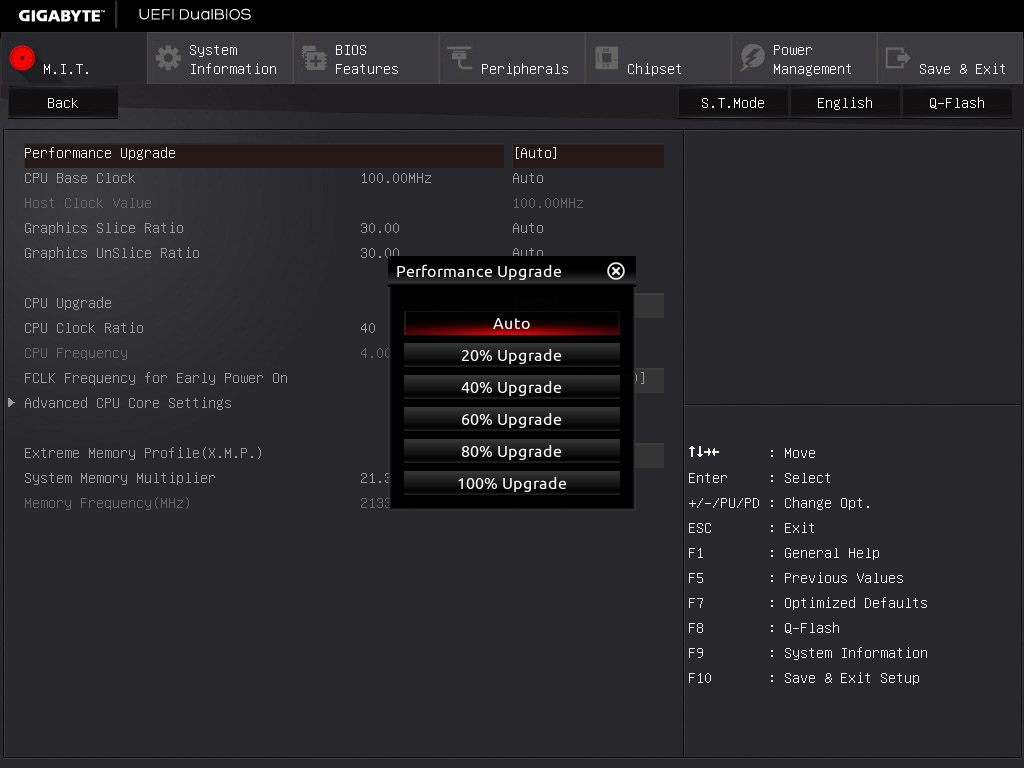Choose the 20% Upgrade option
Screen dimensions: 1024x768
511,355
